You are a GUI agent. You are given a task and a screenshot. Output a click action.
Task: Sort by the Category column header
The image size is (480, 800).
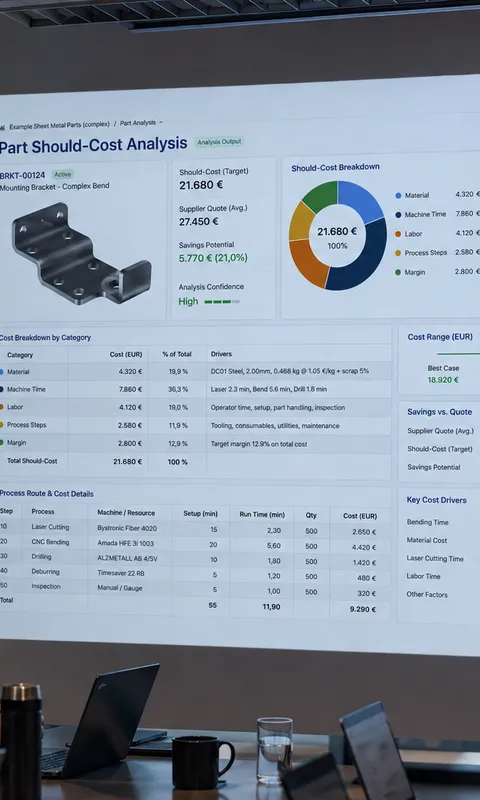coord(20,355)
